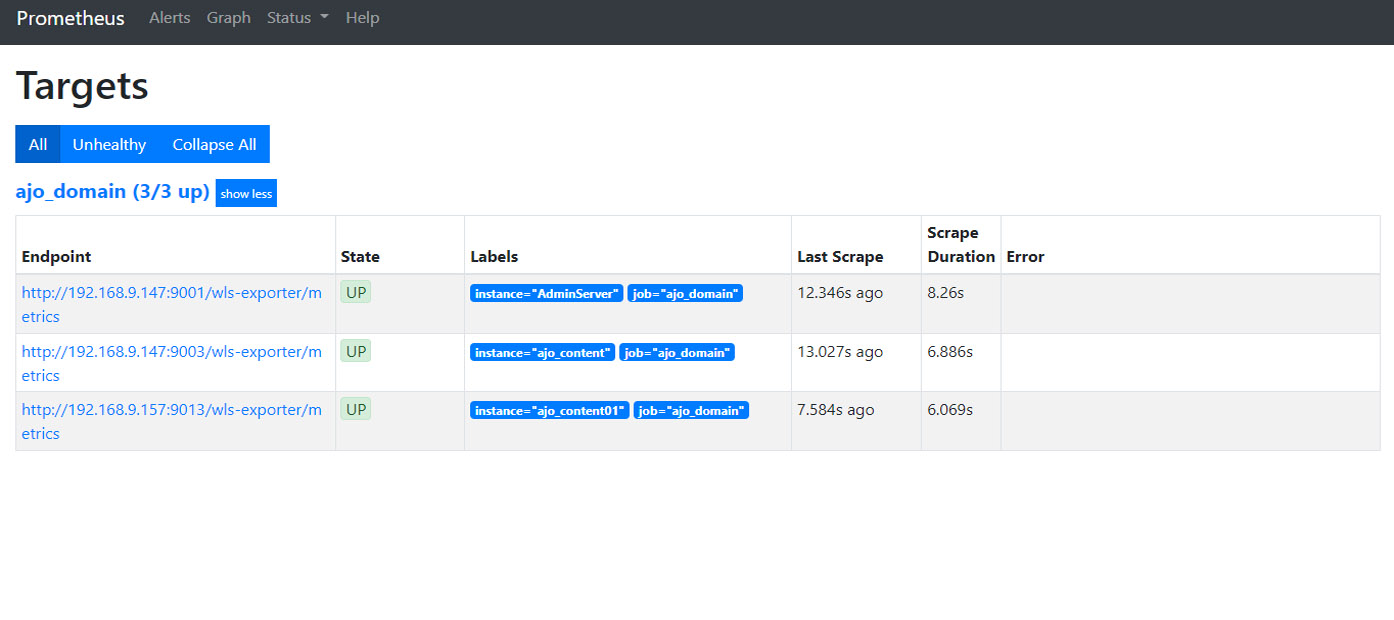Image resolution: width=1394 pixels, height=620 pixels.
Task: Click the instance="ajo_content01" label badge
Action: click(x=549, y=411)
